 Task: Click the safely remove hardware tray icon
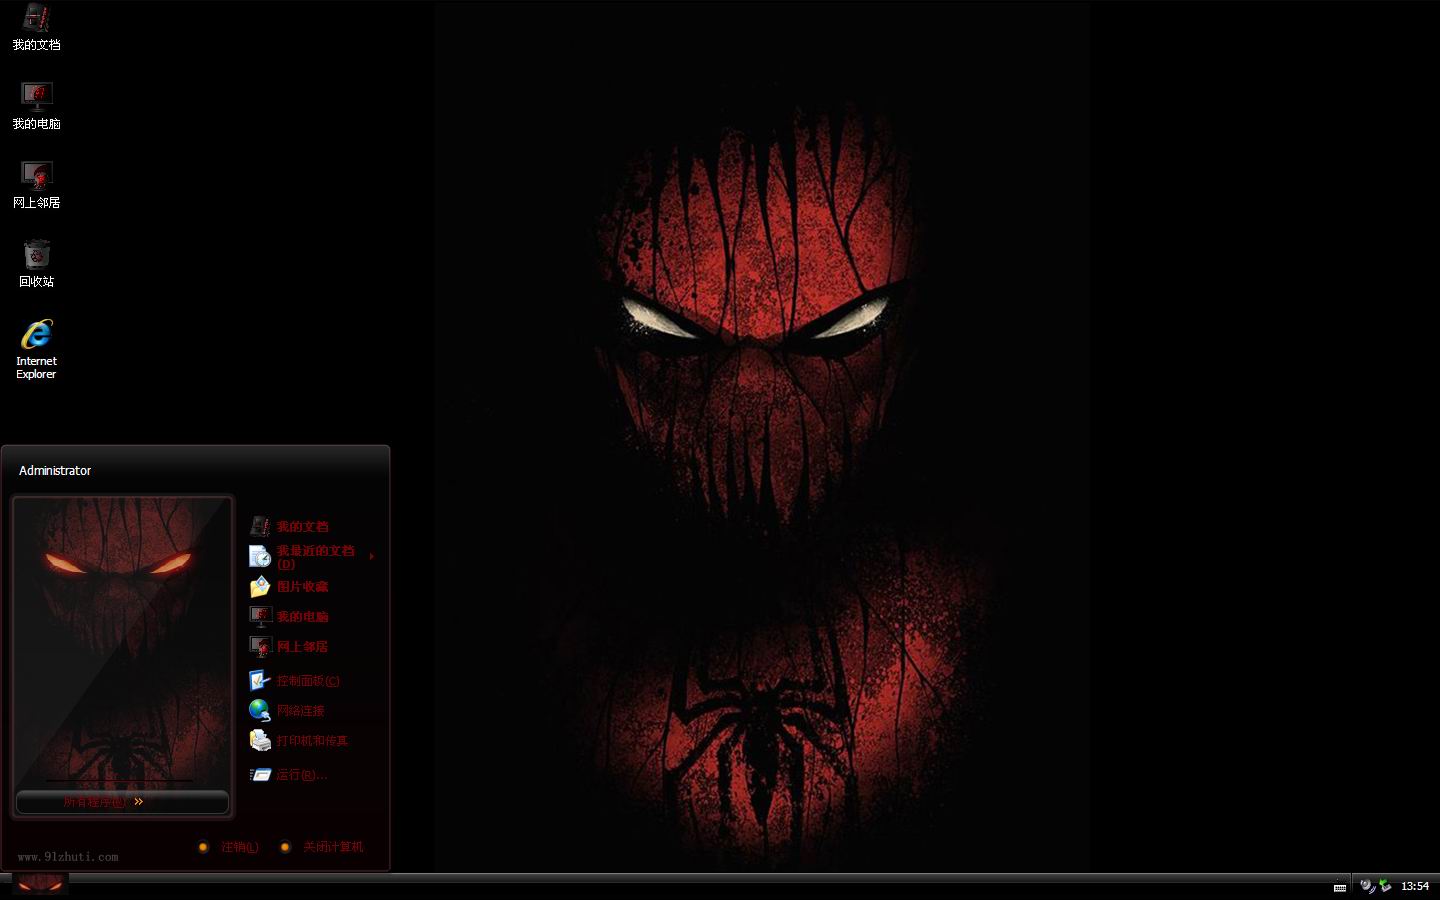(x=1385, y=886)
